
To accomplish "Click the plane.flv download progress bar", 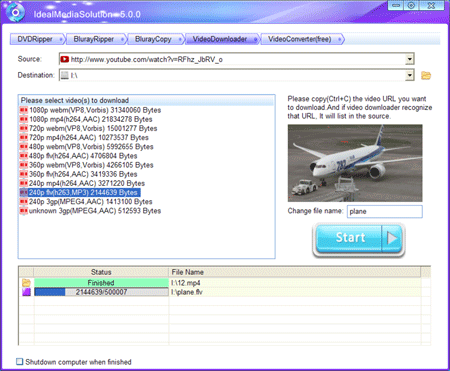I will pyautogui.click(x=101, y=292).
